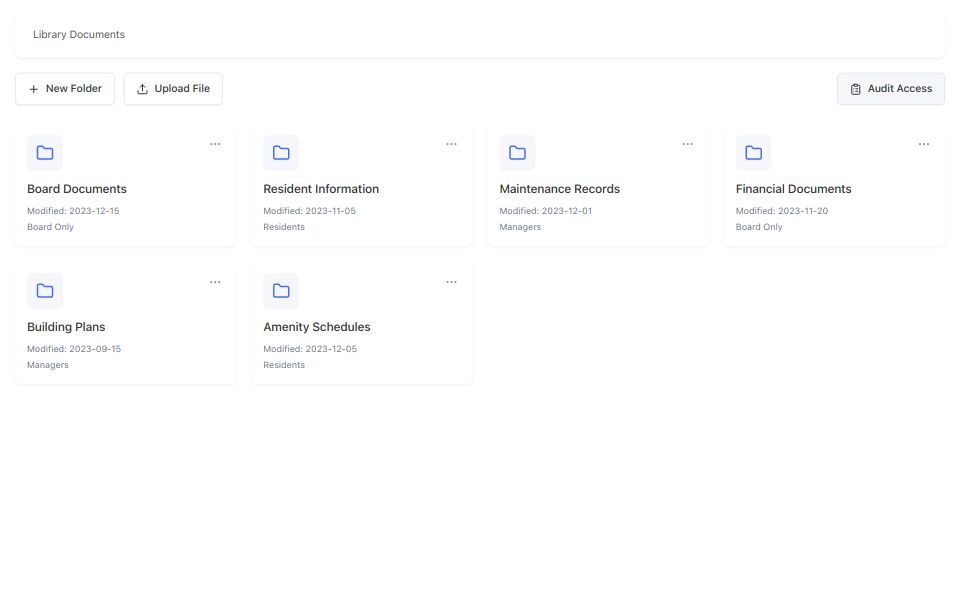Expand options menu on Building Plans card
The image size is (960, 600).
(215, 282)
